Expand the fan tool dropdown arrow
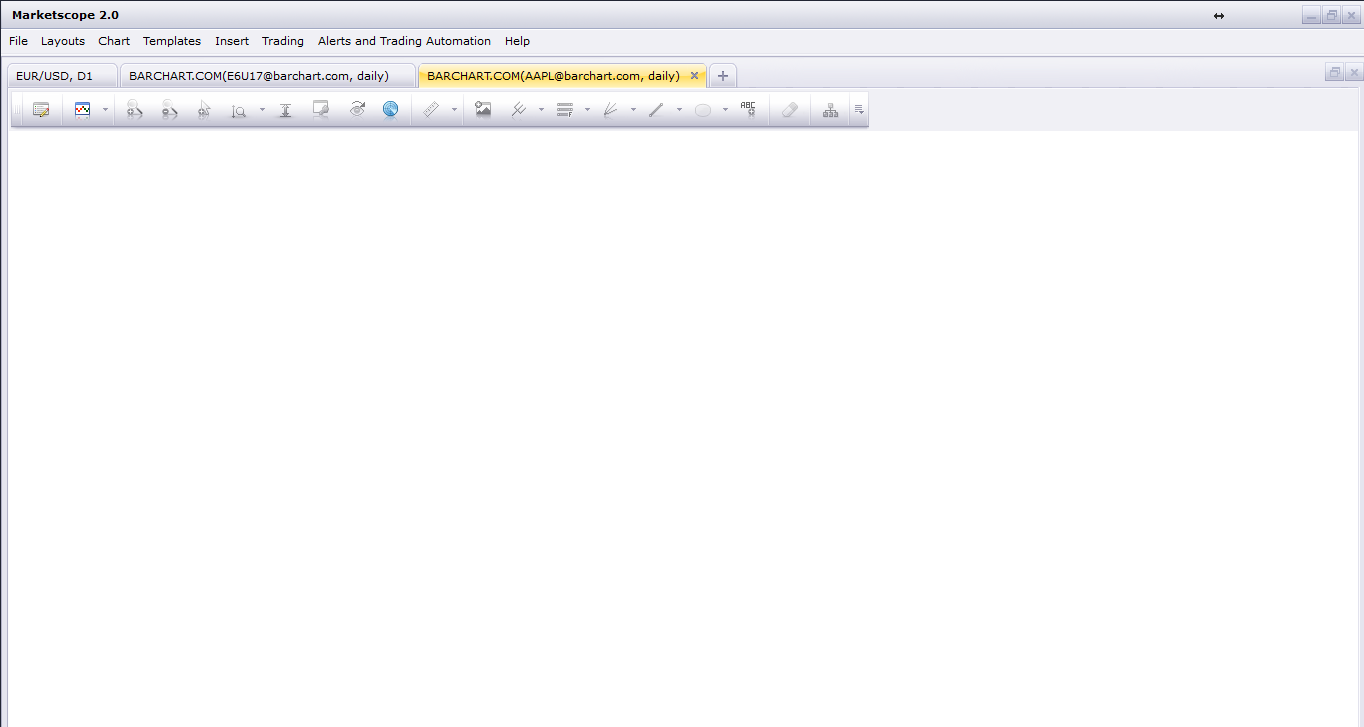This screenshot has height=727, width=1364. [x=633, y=110]
